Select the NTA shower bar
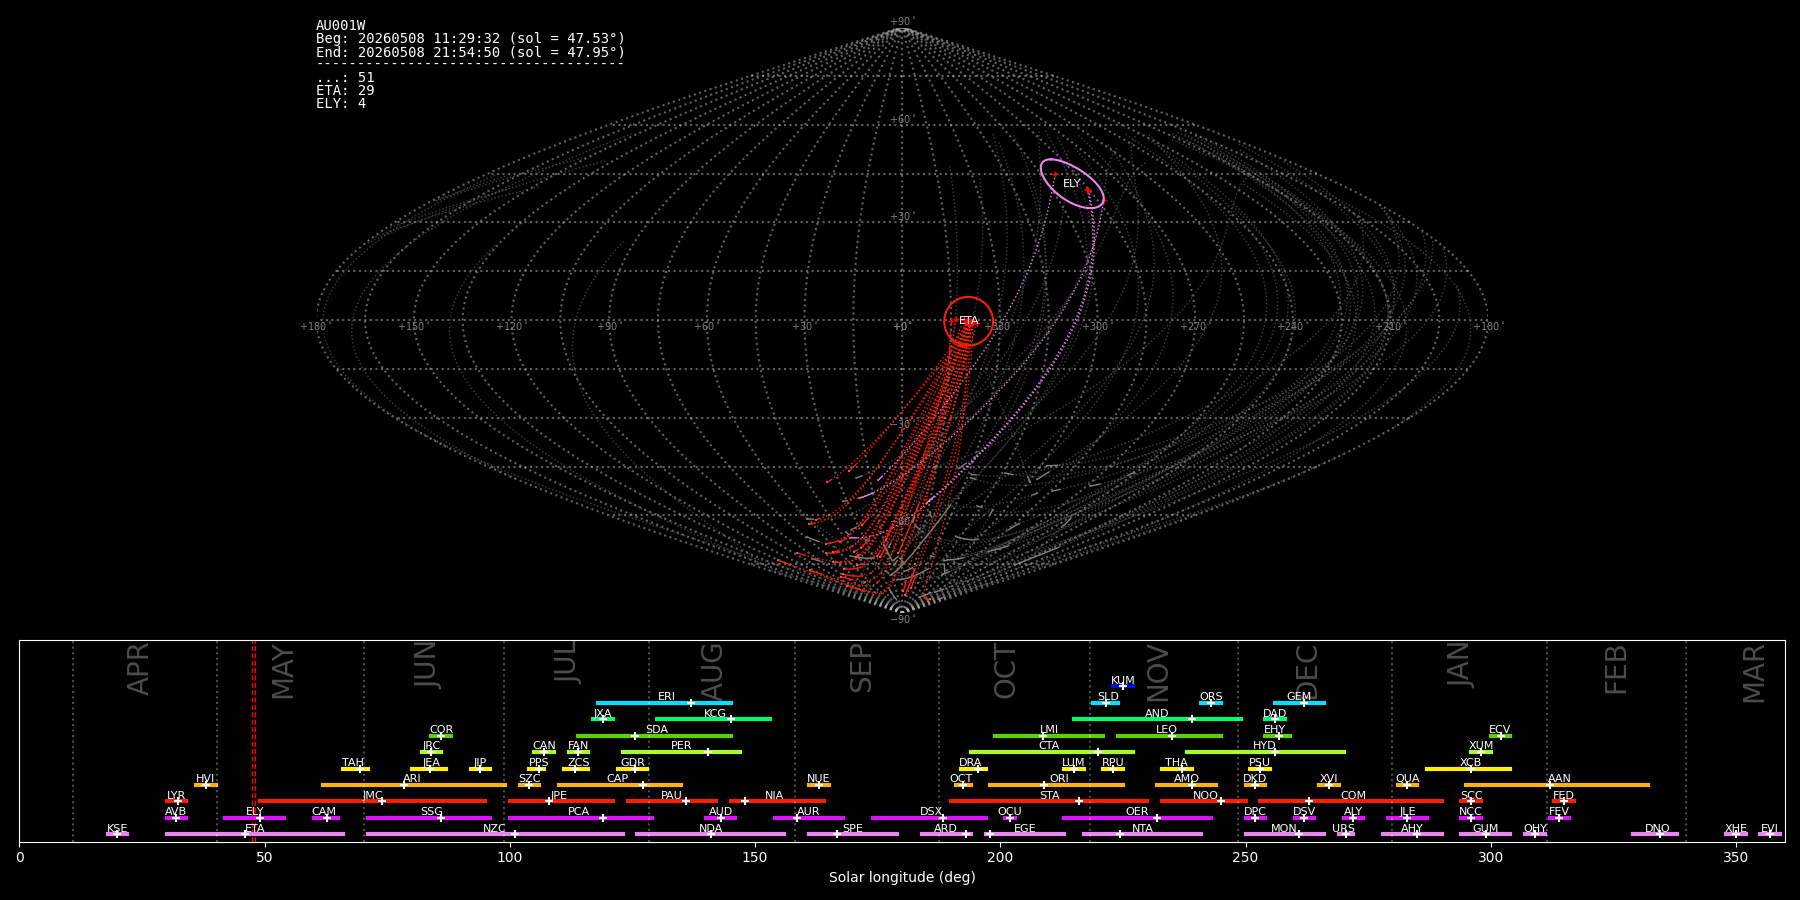The image size is (1800, 900). pyautogui.click(x=1142, y=834)
